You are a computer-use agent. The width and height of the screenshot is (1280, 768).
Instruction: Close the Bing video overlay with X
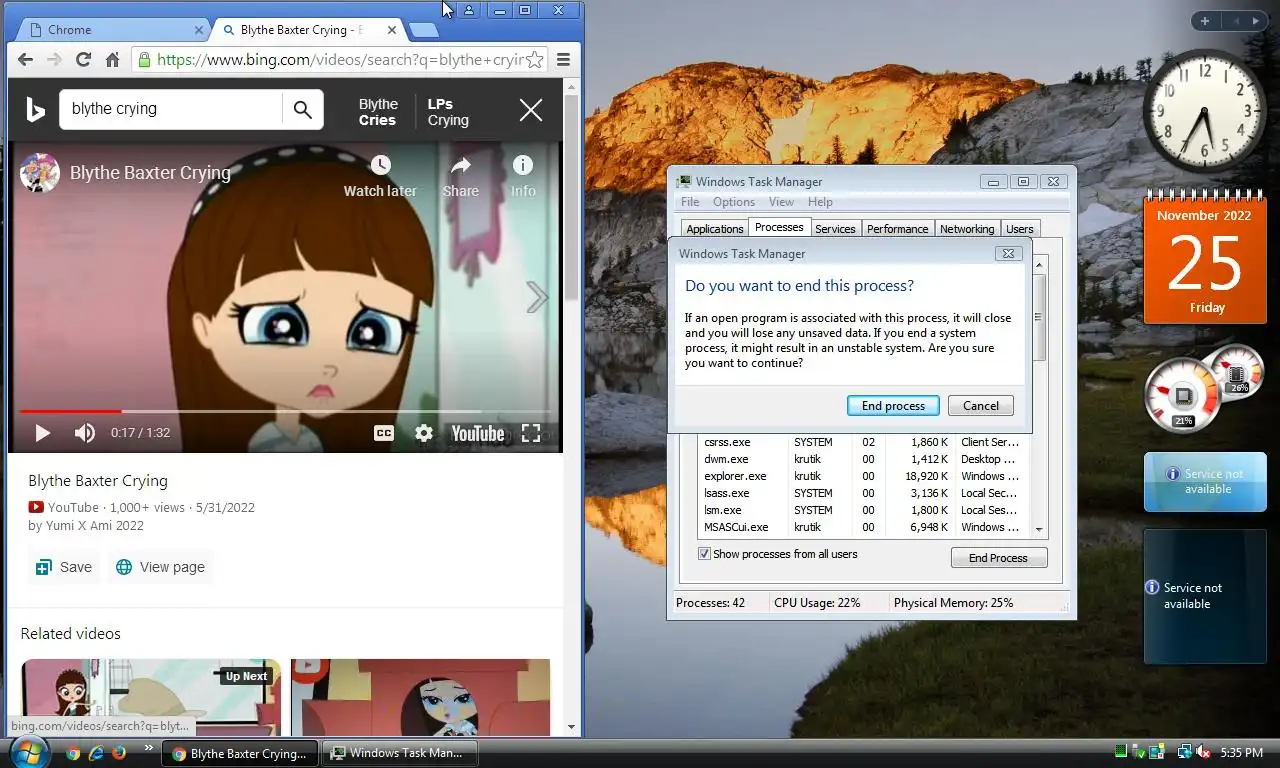(x=531, y=110)
